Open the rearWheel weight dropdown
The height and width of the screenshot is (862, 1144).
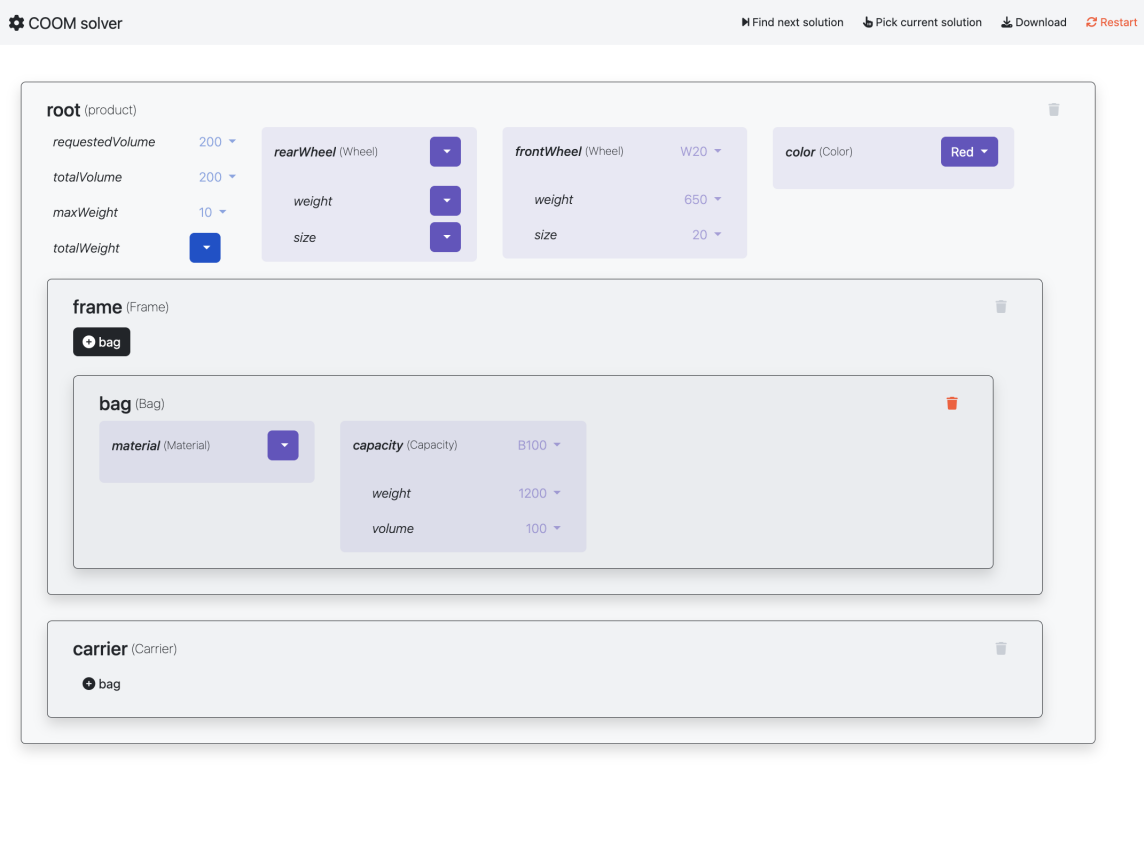click(x=445, y=201)
